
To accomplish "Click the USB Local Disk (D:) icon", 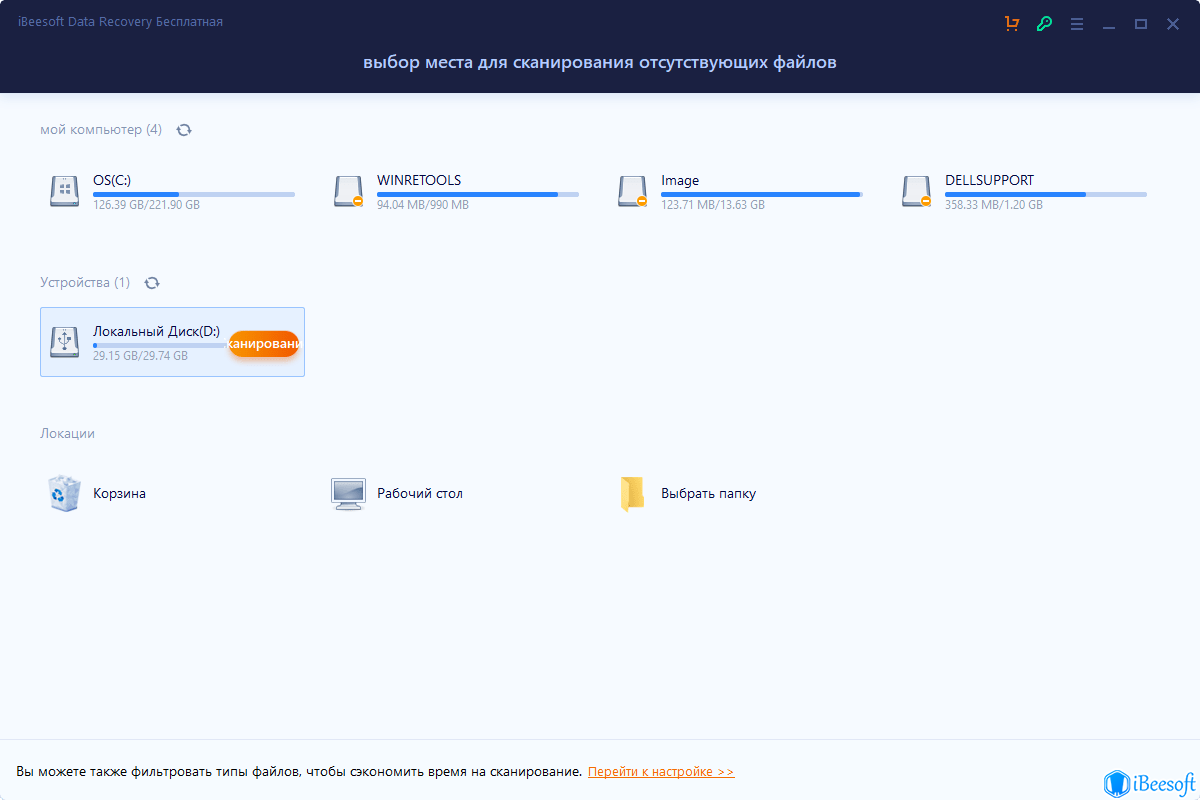I will (65, 342).
